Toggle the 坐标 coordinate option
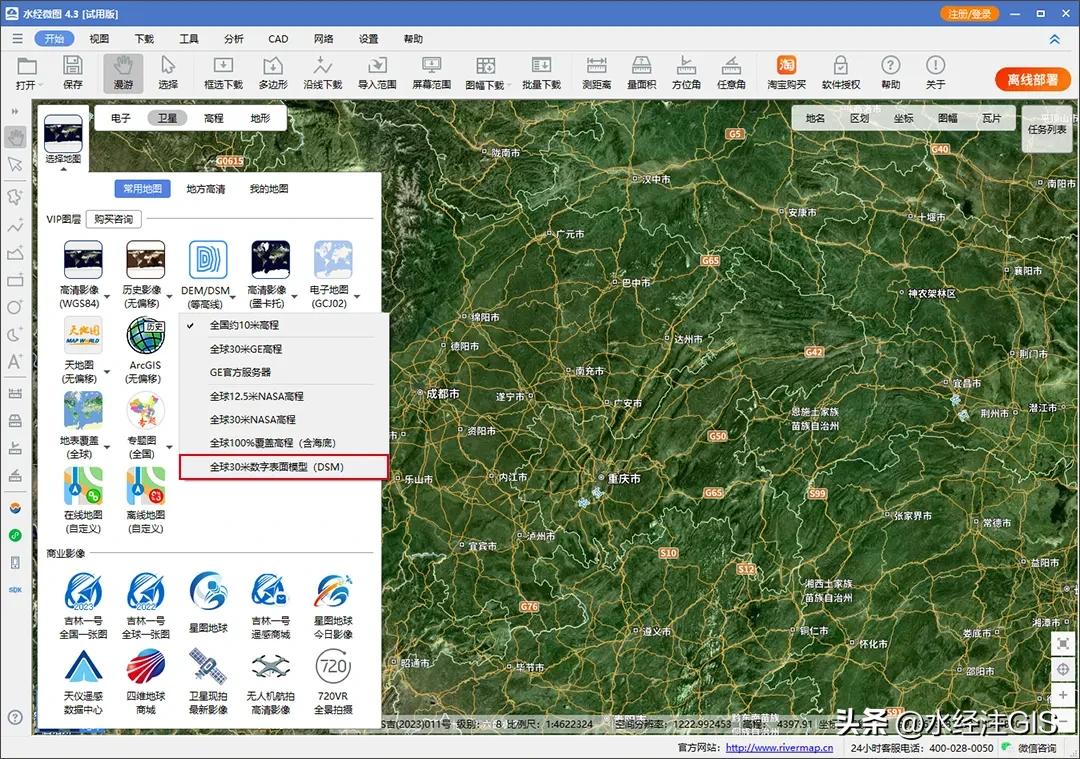The height and width of the screenshot is (759, 1080). pos(903,118)
